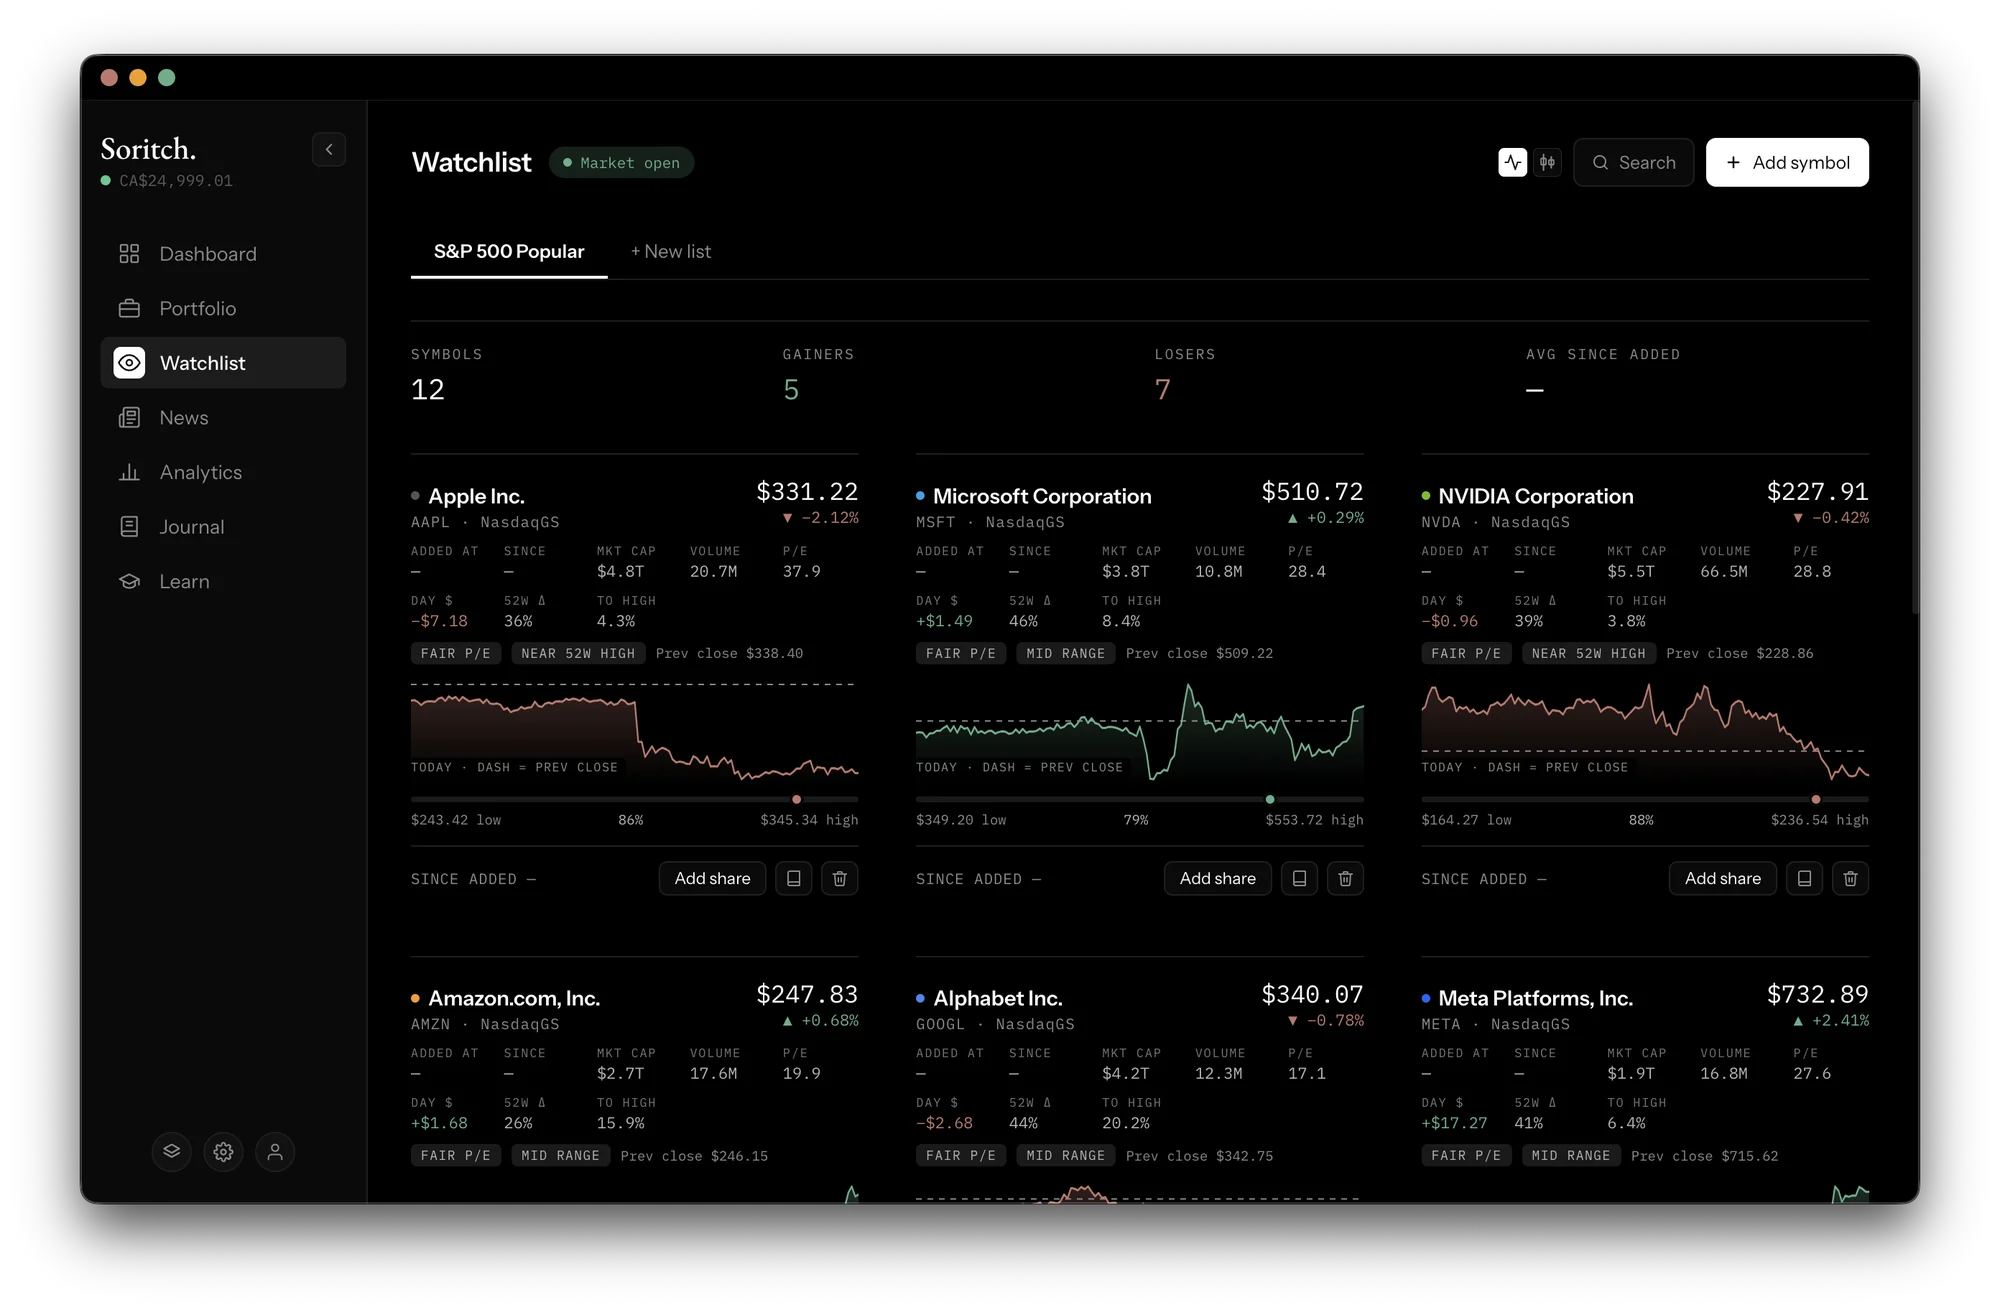Click the NEAR 52W HIGH tag on NVIDIA
The image size is (2000, 1310).
coord(1589,654)
